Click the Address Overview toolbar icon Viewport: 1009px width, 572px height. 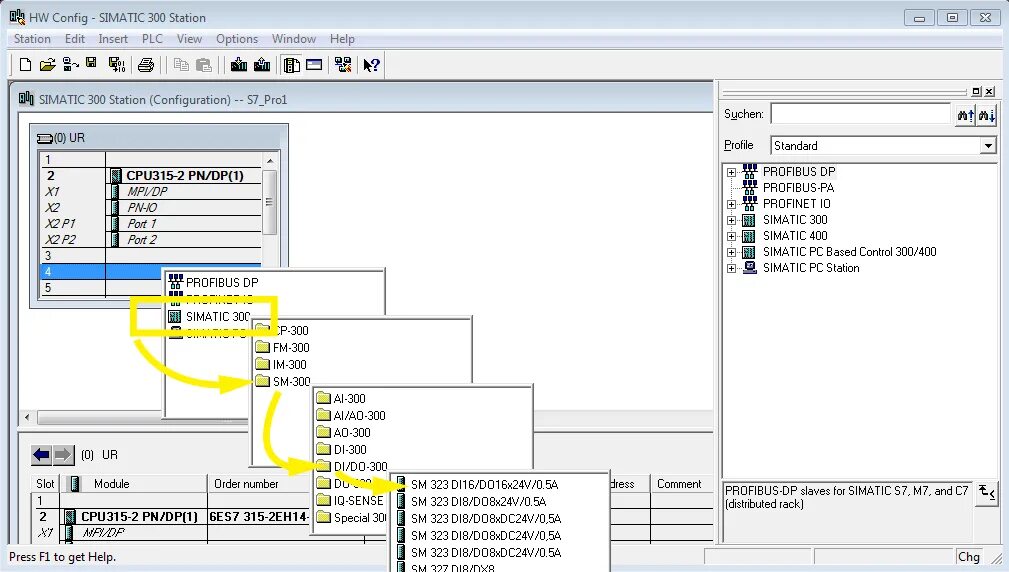(314, 65)
